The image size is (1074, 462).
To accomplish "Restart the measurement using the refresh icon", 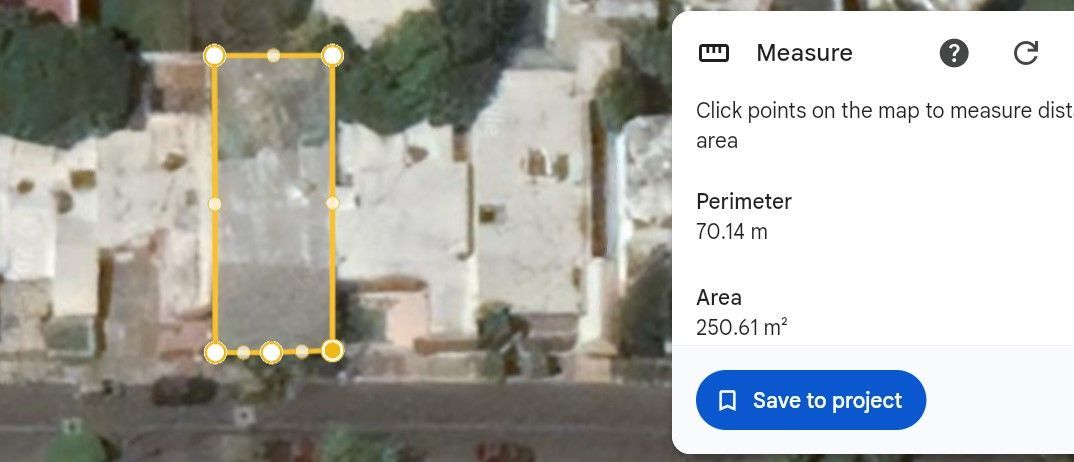I will click(1025, 53).
